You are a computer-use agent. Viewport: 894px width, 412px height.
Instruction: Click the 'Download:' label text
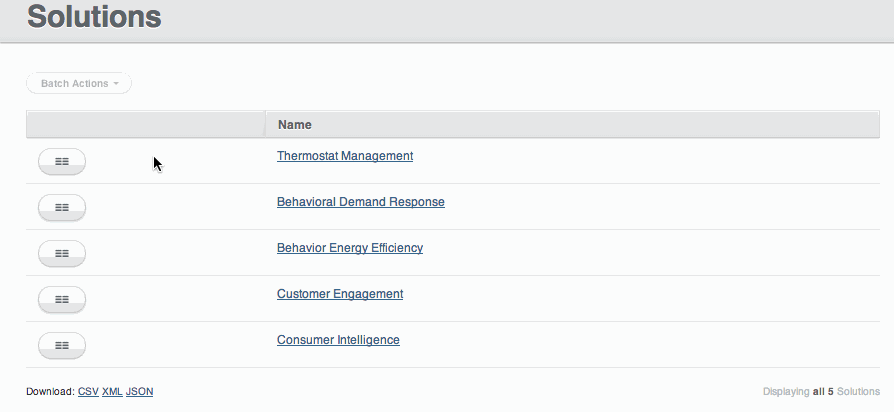tap(50, 392)
